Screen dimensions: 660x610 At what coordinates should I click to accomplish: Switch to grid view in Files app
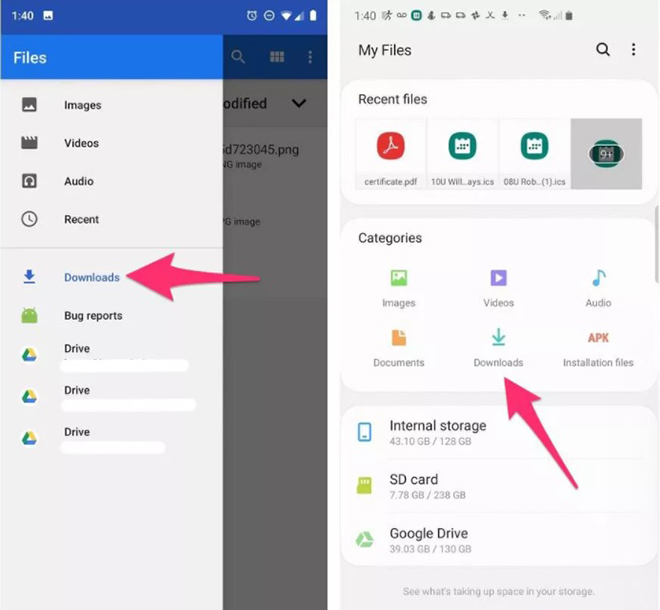277,56
